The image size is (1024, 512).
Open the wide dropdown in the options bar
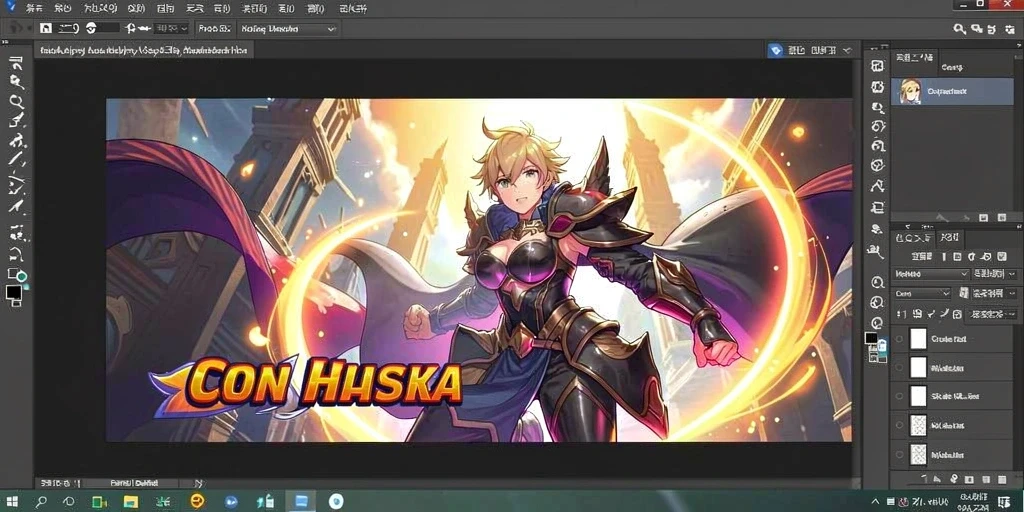(x=287, y=29)
